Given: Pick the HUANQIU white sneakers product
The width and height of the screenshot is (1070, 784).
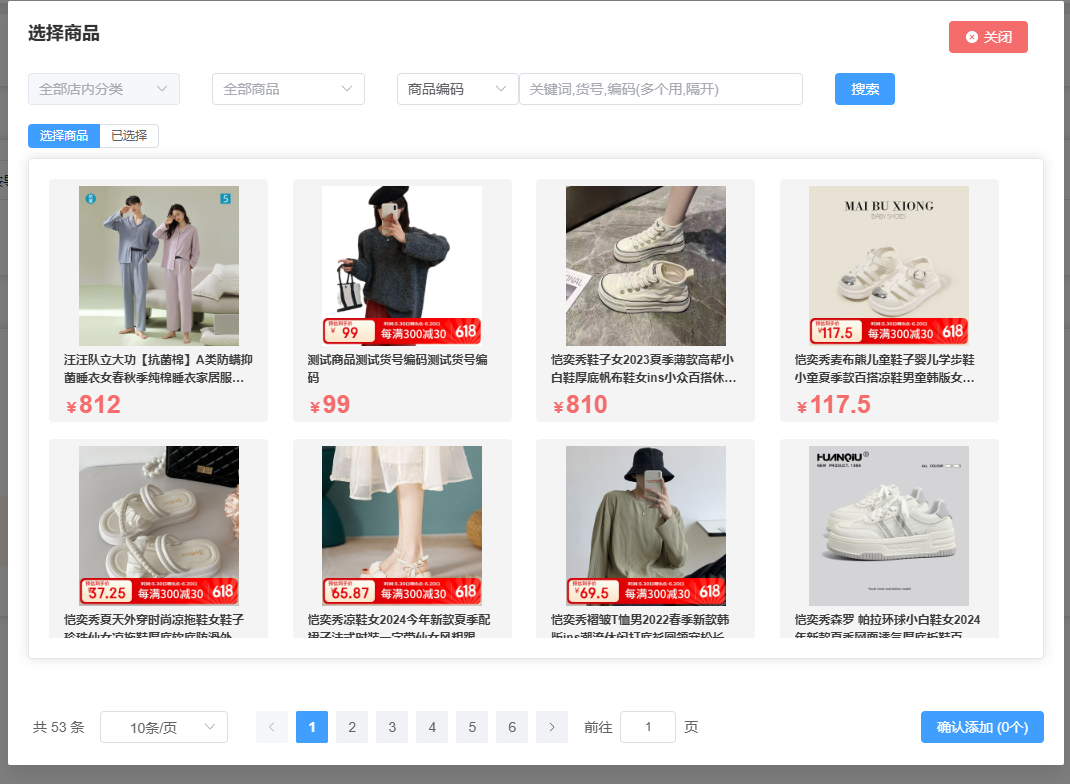Looking at the screenshot, I should click(889, 526).
